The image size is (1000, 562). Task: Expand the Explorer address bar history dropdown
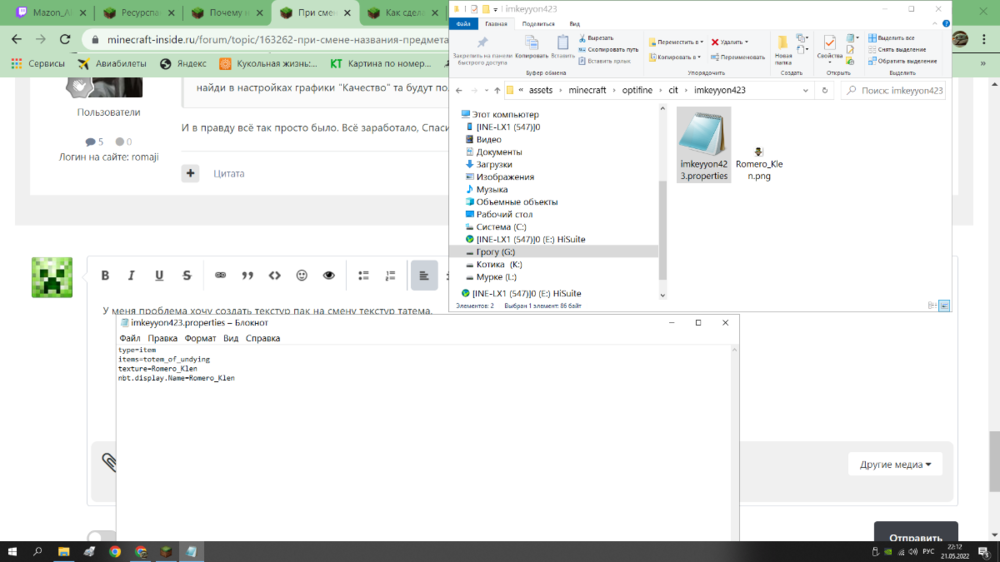point(805,91)
